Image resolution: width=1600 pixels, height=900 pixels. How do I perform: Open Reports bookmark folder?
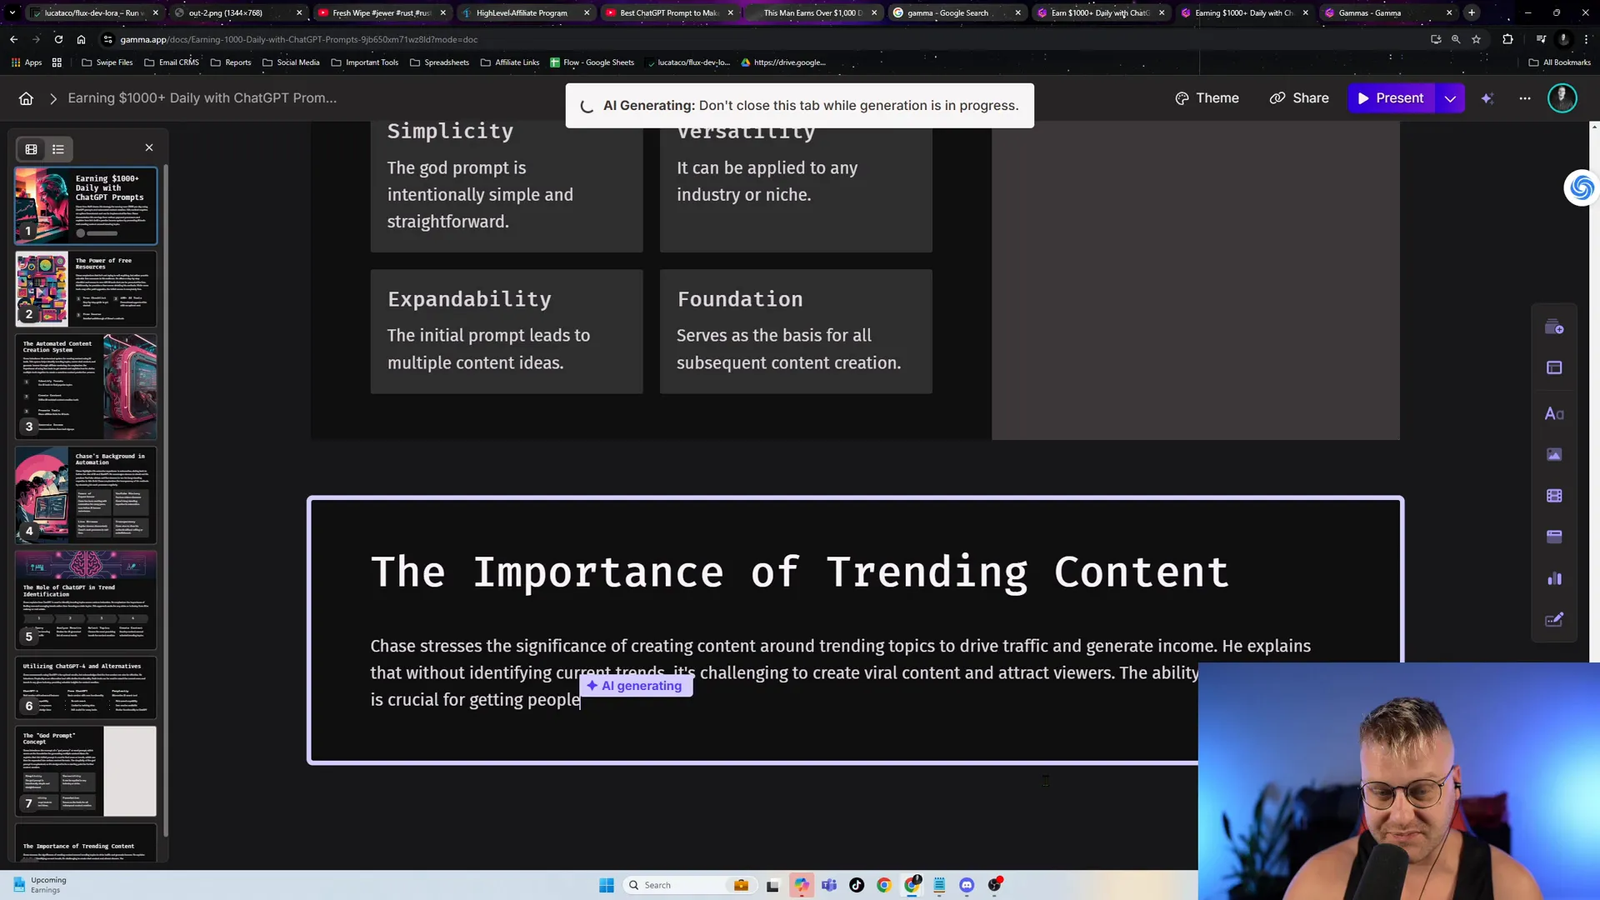click(231, 62)
